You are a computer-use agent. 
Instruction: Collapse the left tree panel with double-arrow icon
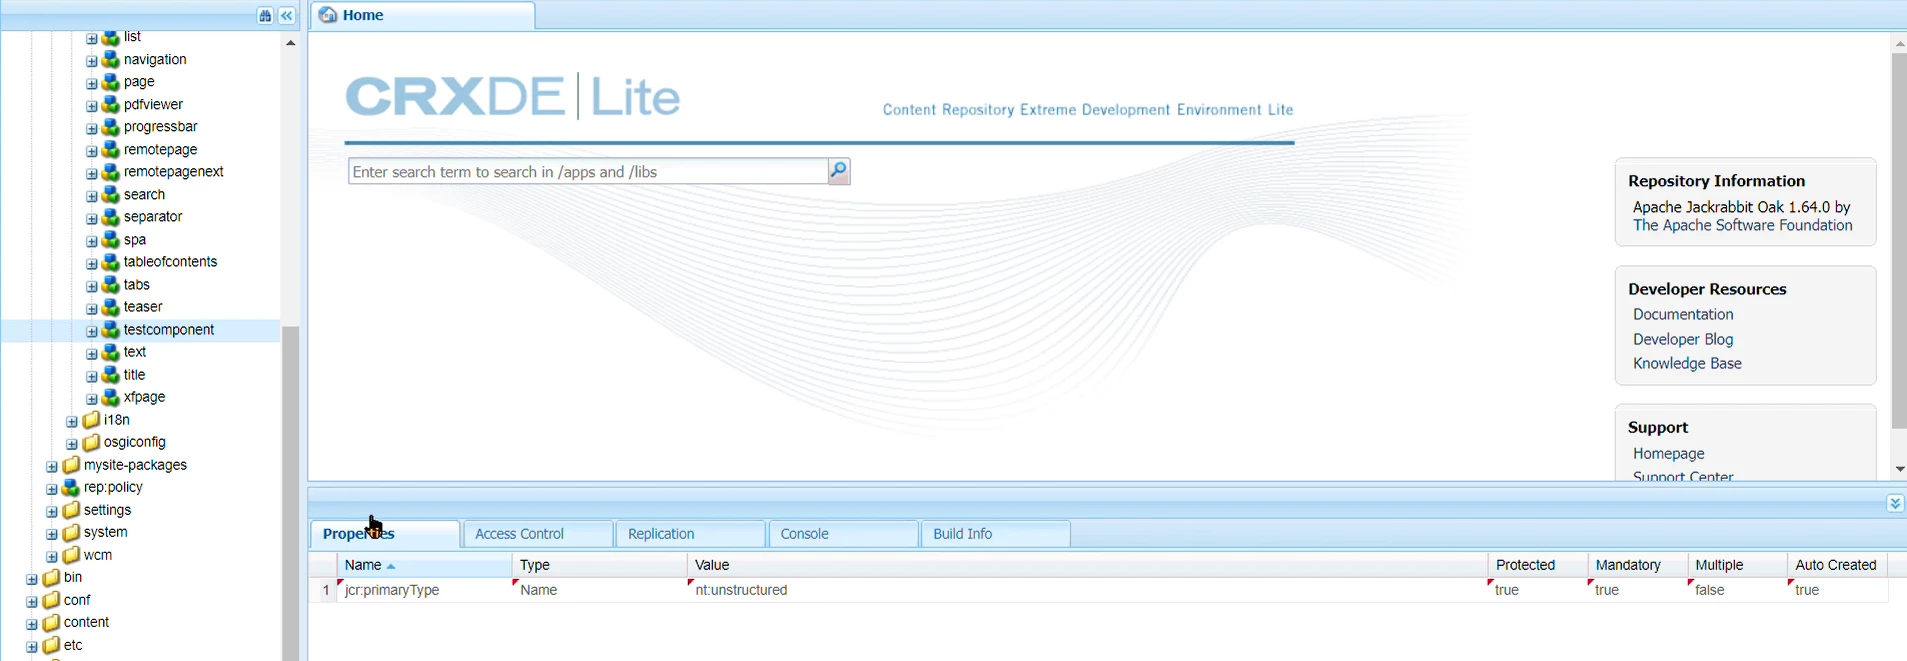[287, 16]
